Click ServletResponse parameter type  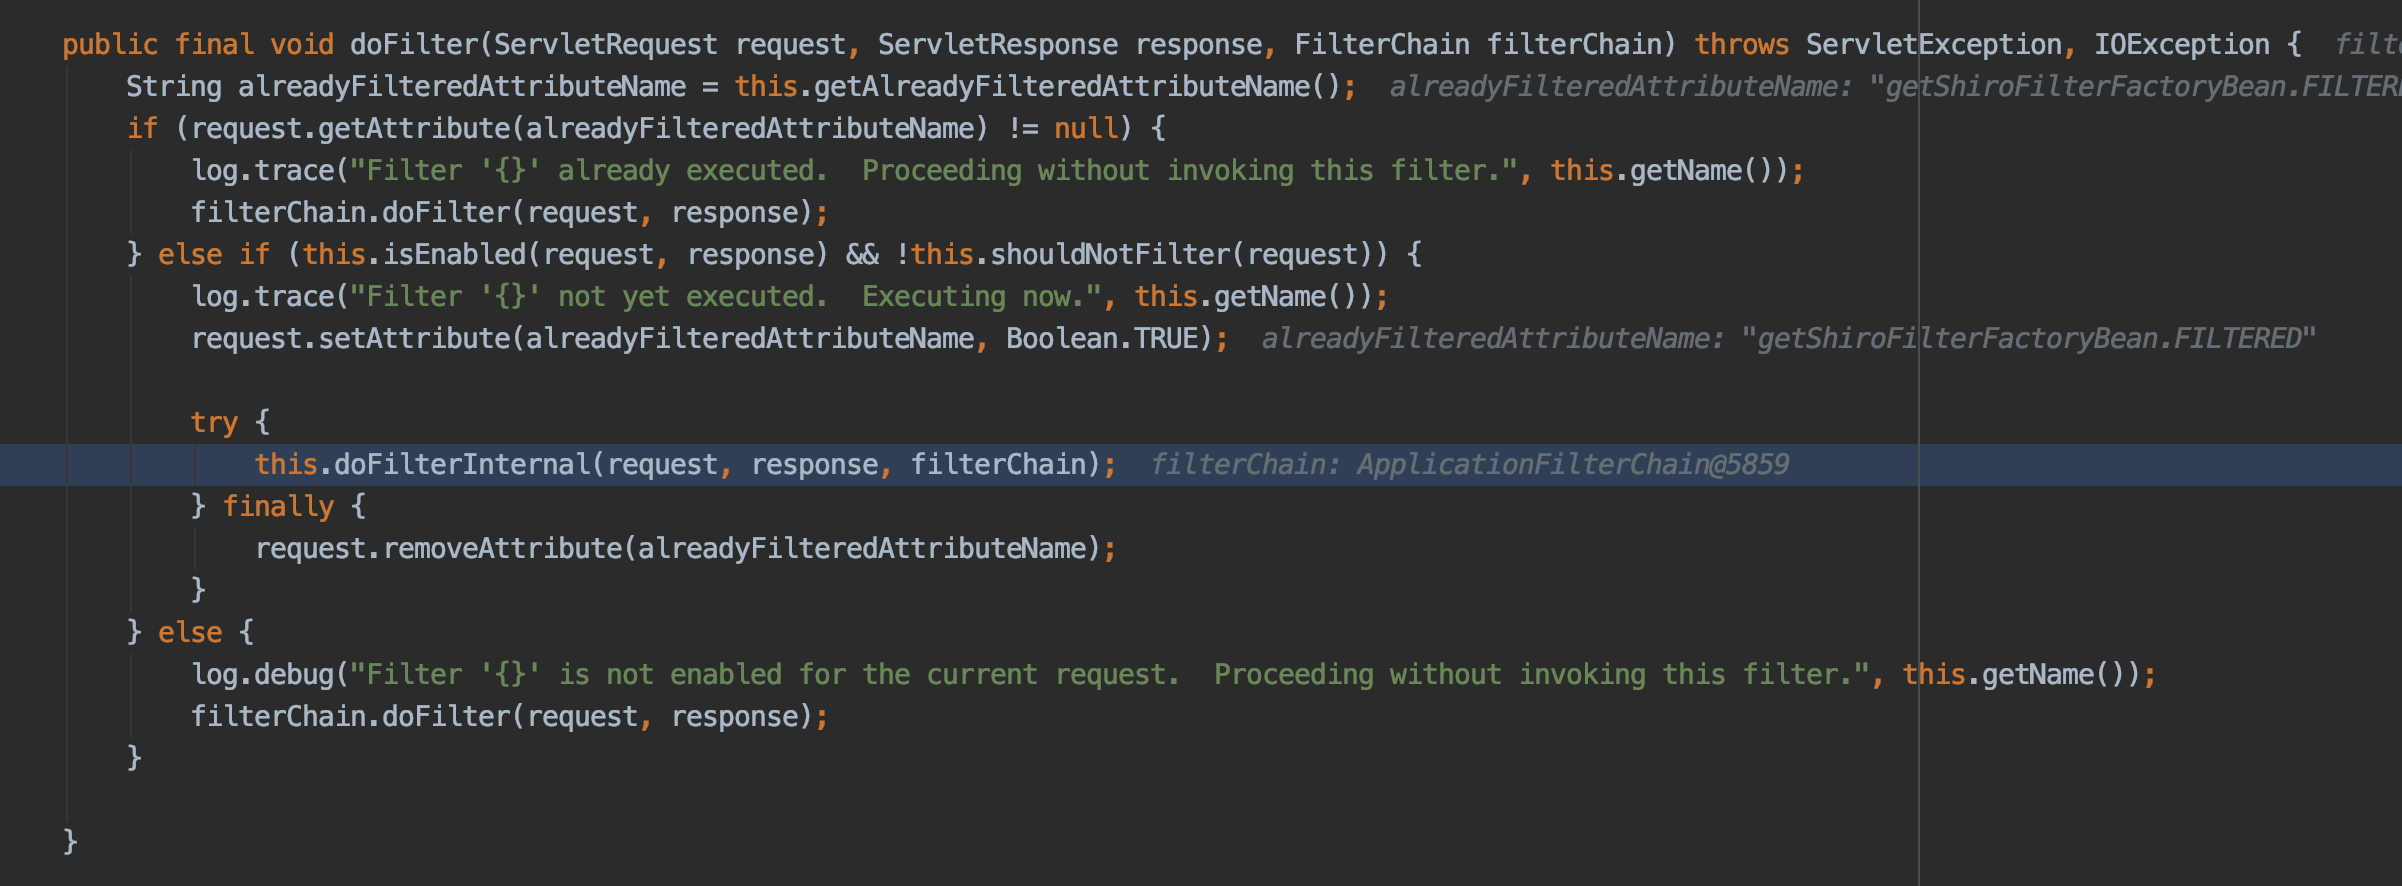point(998,45)
